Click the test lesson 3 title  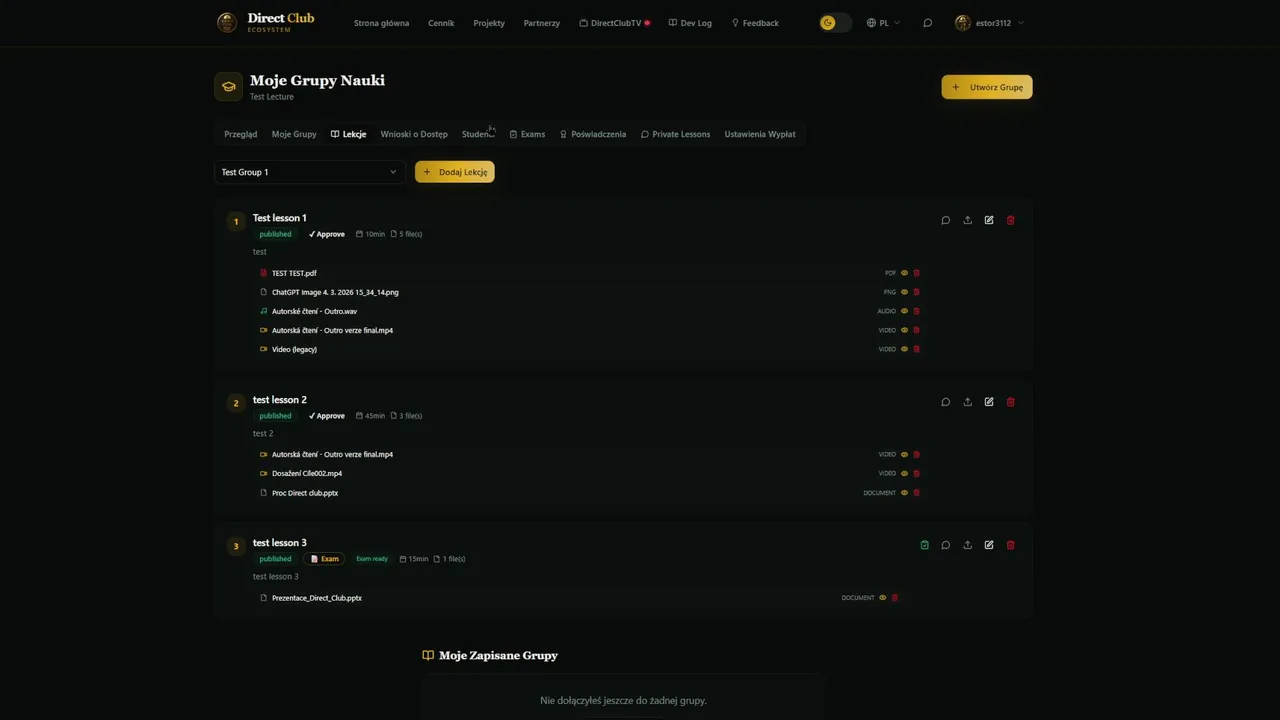[280, 543]
